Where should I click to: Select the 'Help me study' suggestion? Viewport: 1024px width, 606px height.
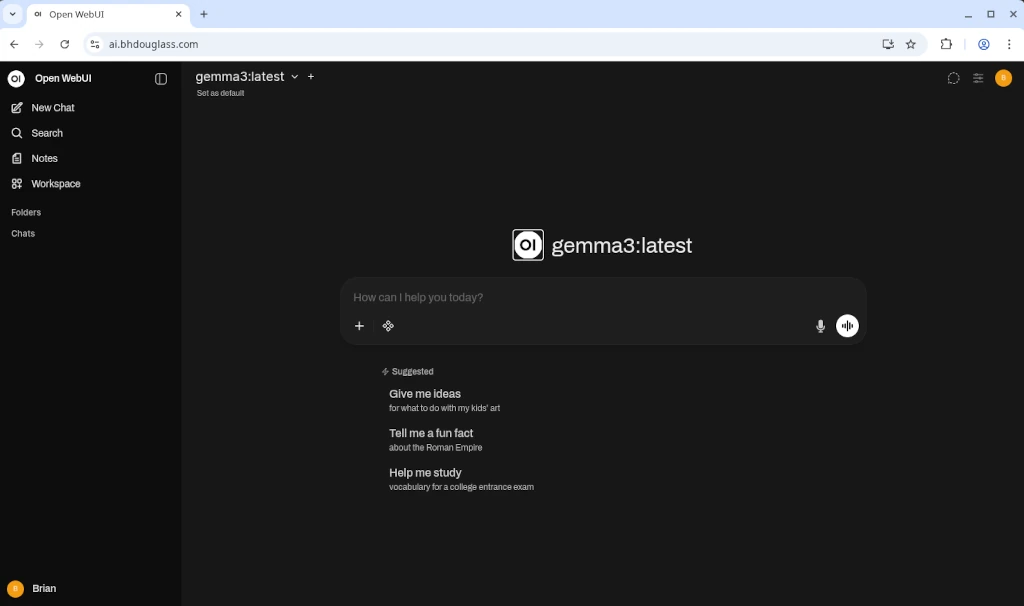(461, 479)
